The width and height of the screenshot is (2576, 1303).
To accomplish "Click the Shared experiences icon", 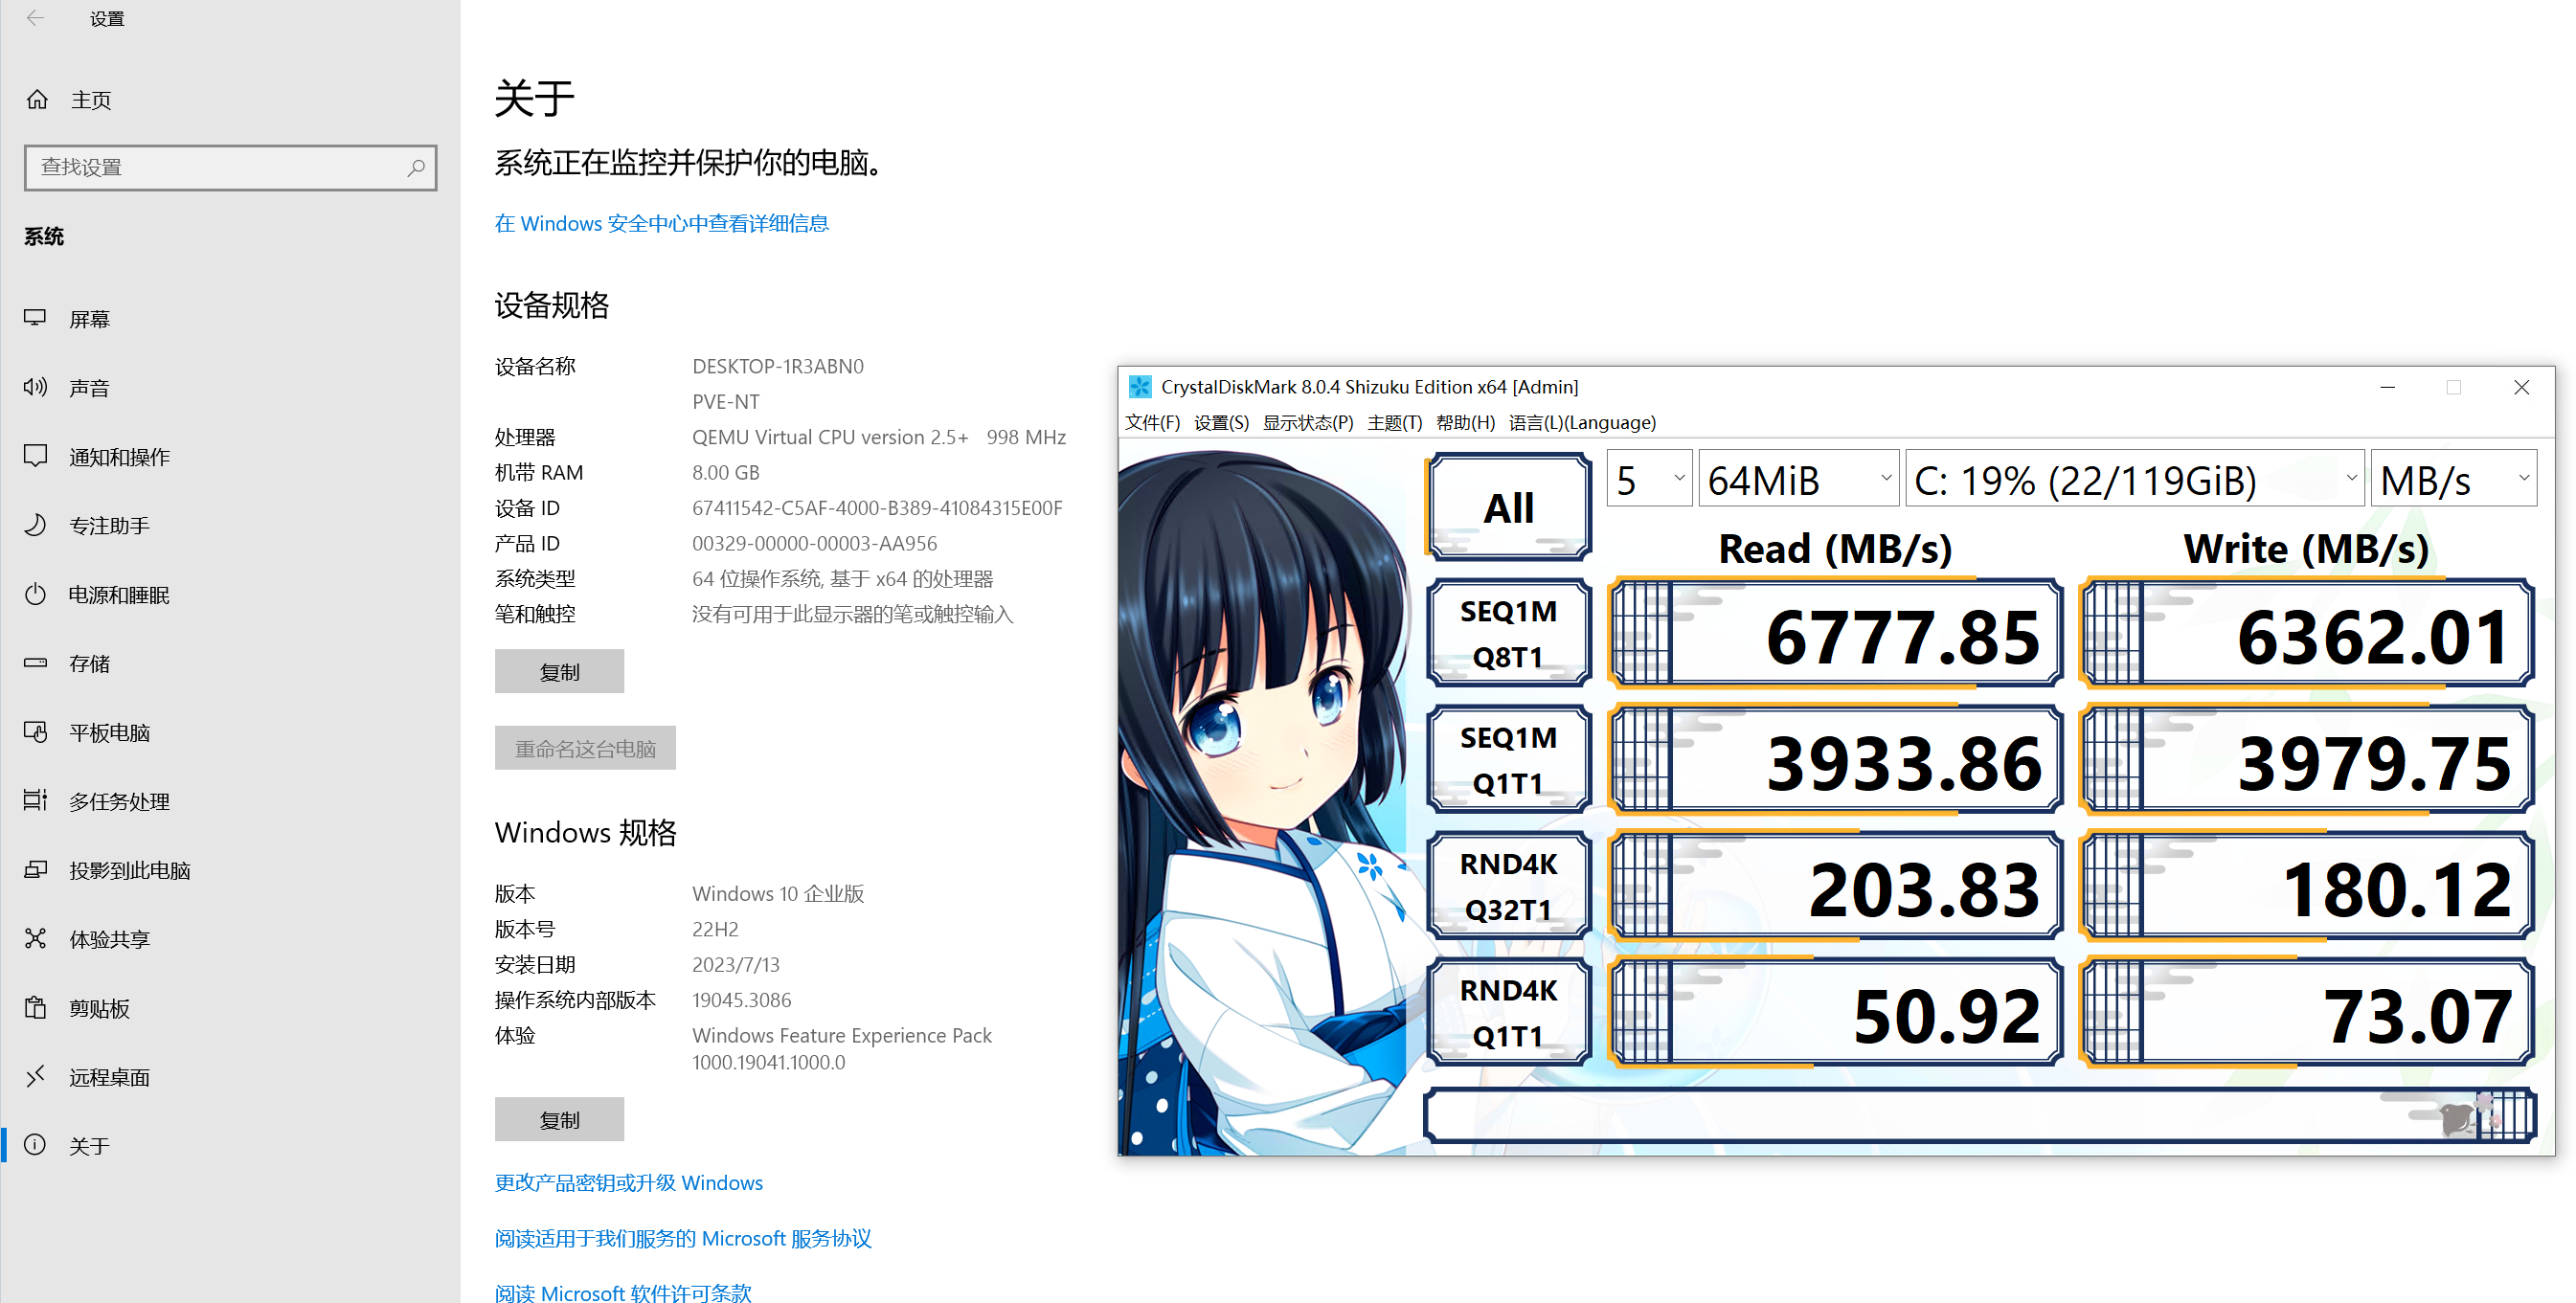I will [35, 938].
